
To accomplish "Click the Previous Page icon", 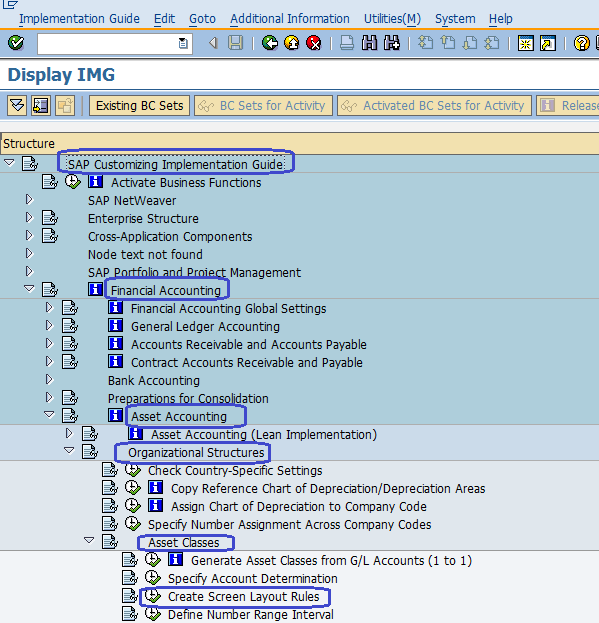I will pyautogui.click(x=448, y=43).
